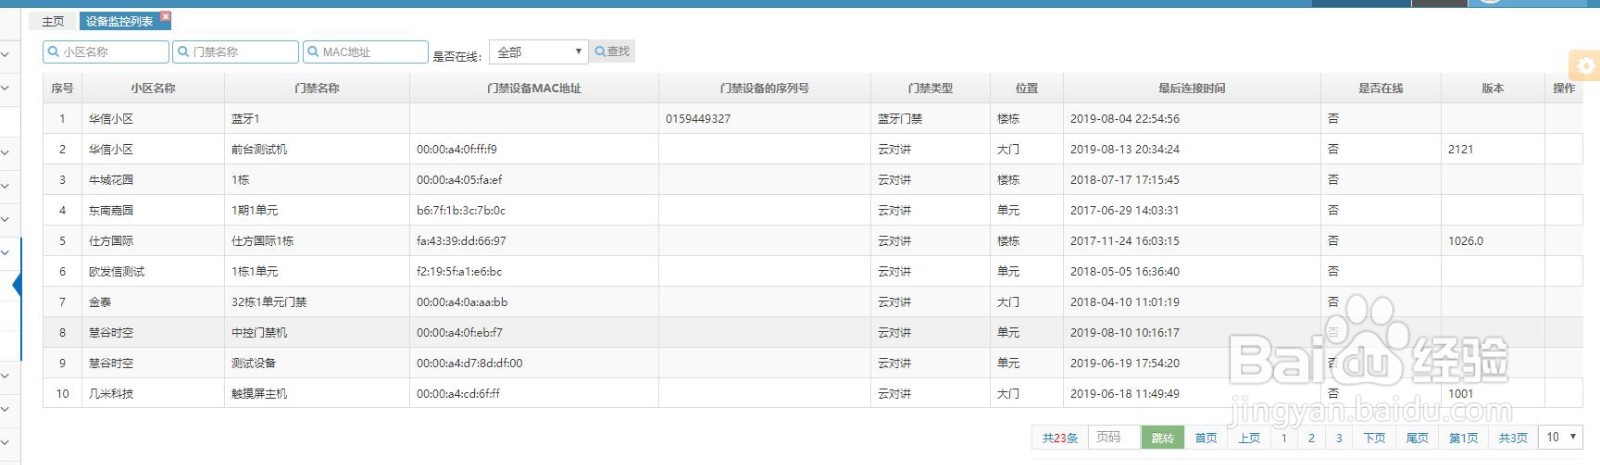
Task: Select 触摸屏主机 door name
Action: pyautogui.click(x=259, y=394)
